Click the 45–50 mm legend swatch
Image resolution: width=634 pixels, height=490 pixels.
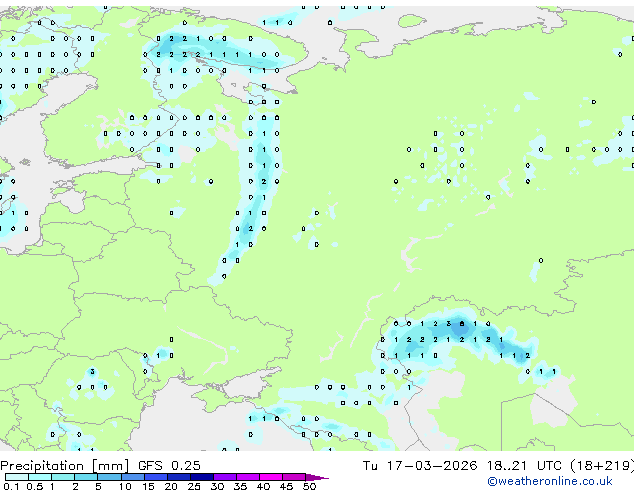point(294,477)
